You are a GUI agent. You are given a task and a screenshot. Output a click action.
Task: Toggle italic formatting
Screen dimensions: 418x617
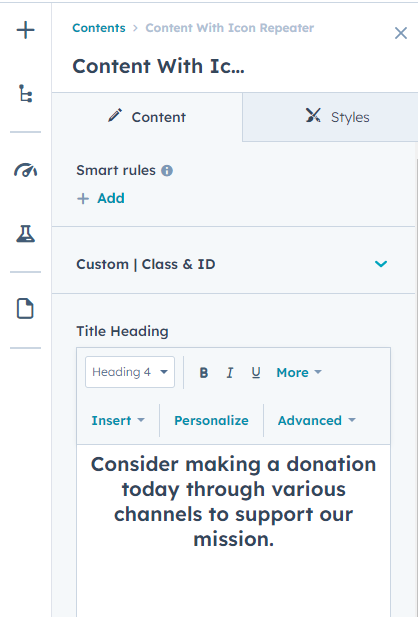pyautogui.click(x=230, y=373)
